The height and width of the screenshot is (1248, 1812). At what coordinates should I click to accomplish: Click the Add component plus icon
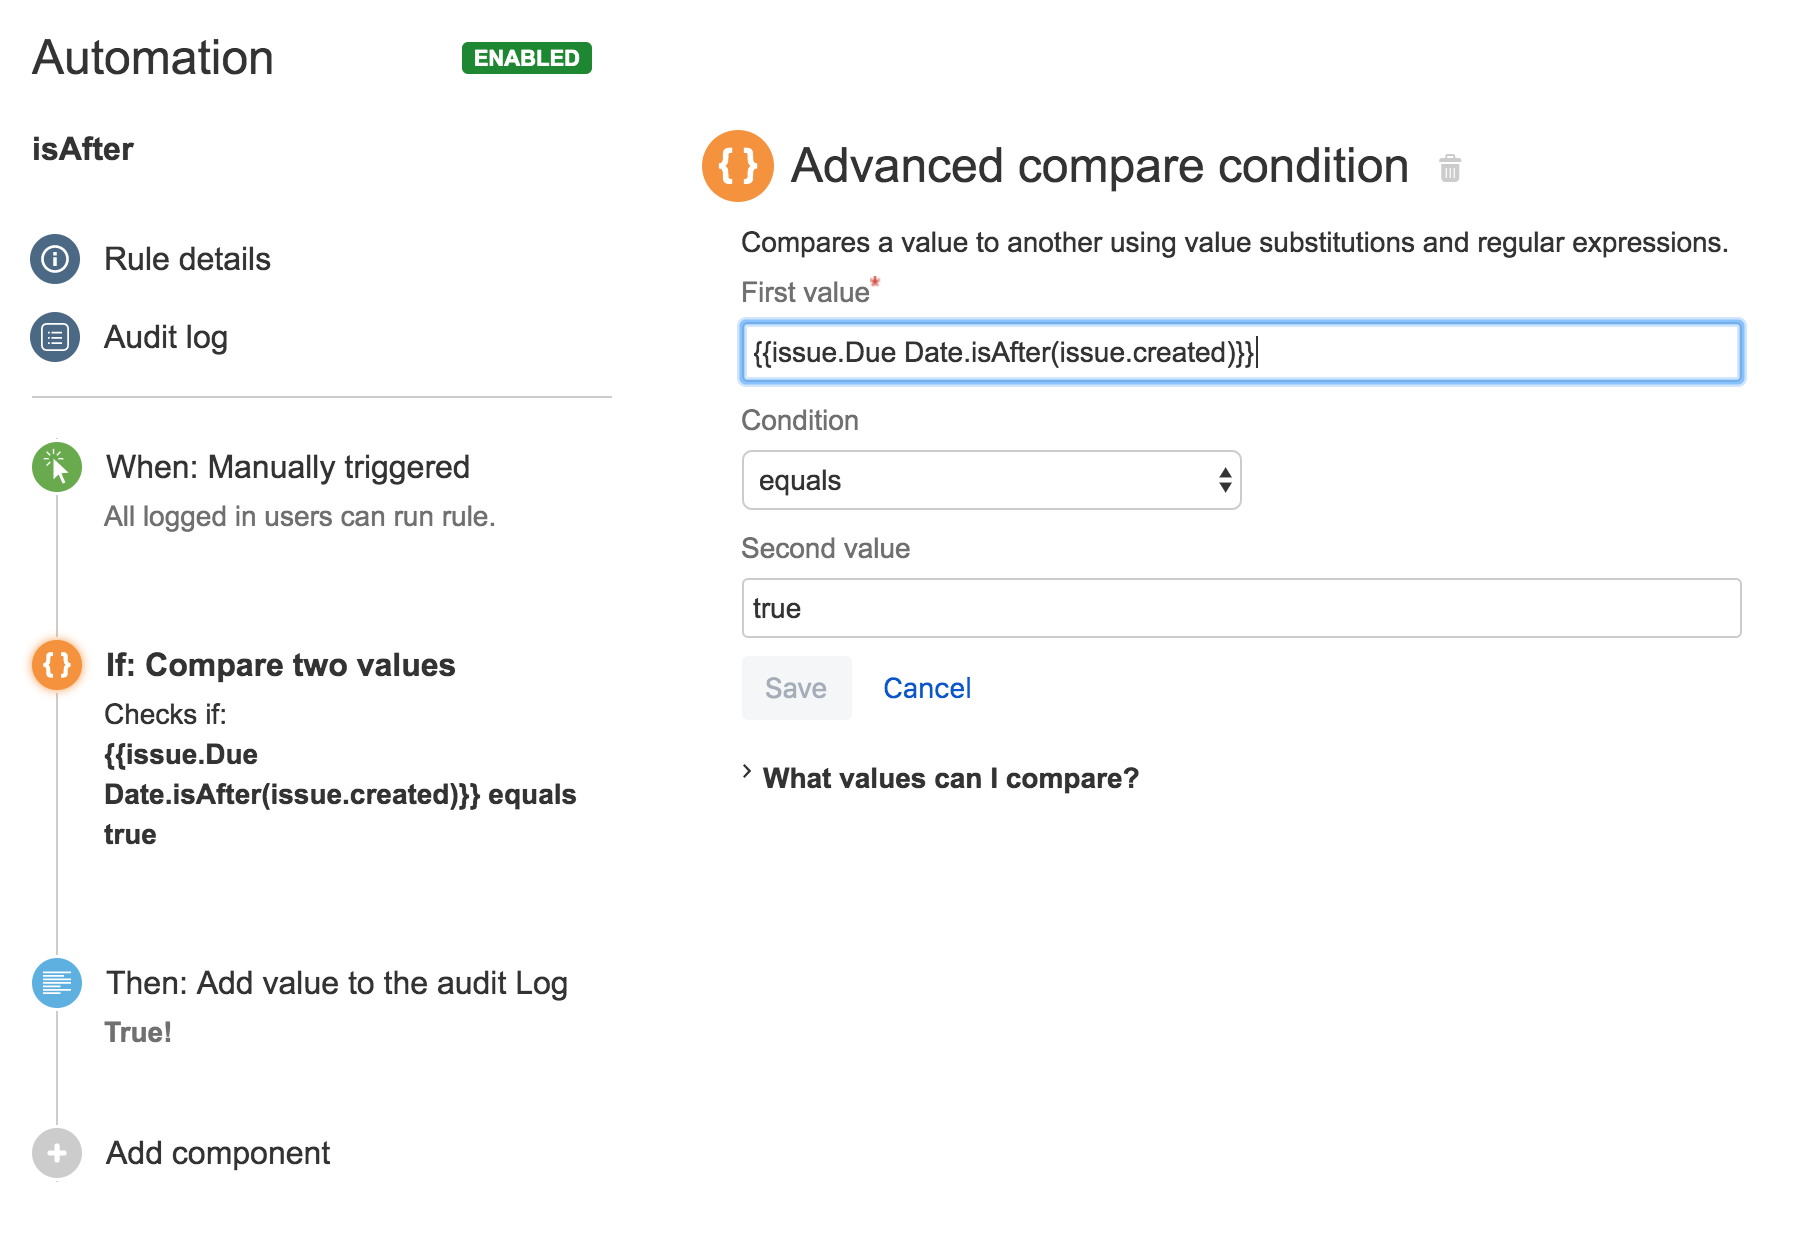point(57,1153)
